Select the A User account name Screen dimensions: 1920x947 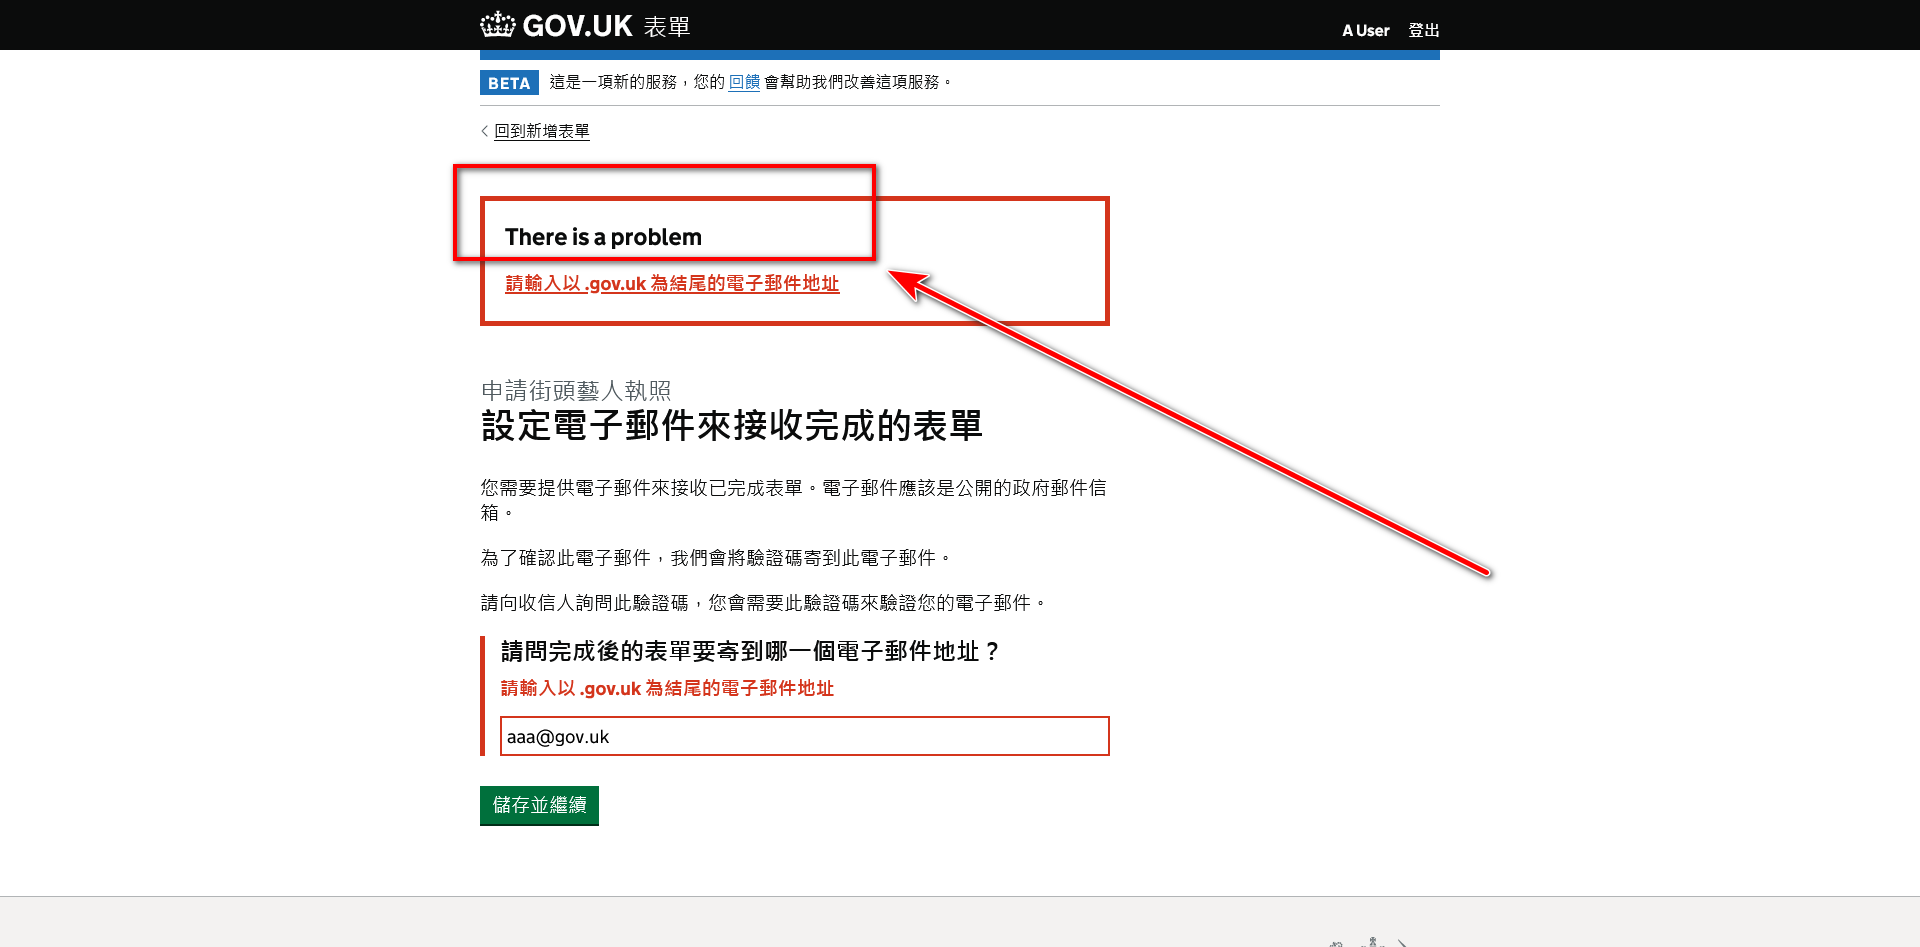coord(1365,31)
